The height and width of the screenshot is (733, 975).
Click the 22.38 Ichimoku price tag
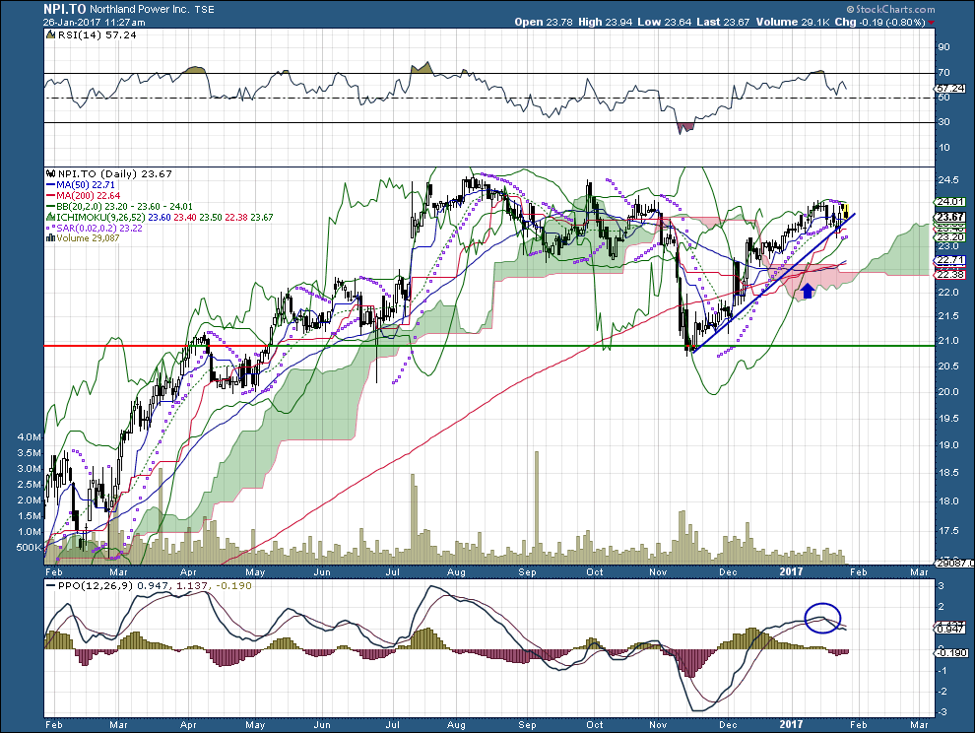[x=950, y=274]
